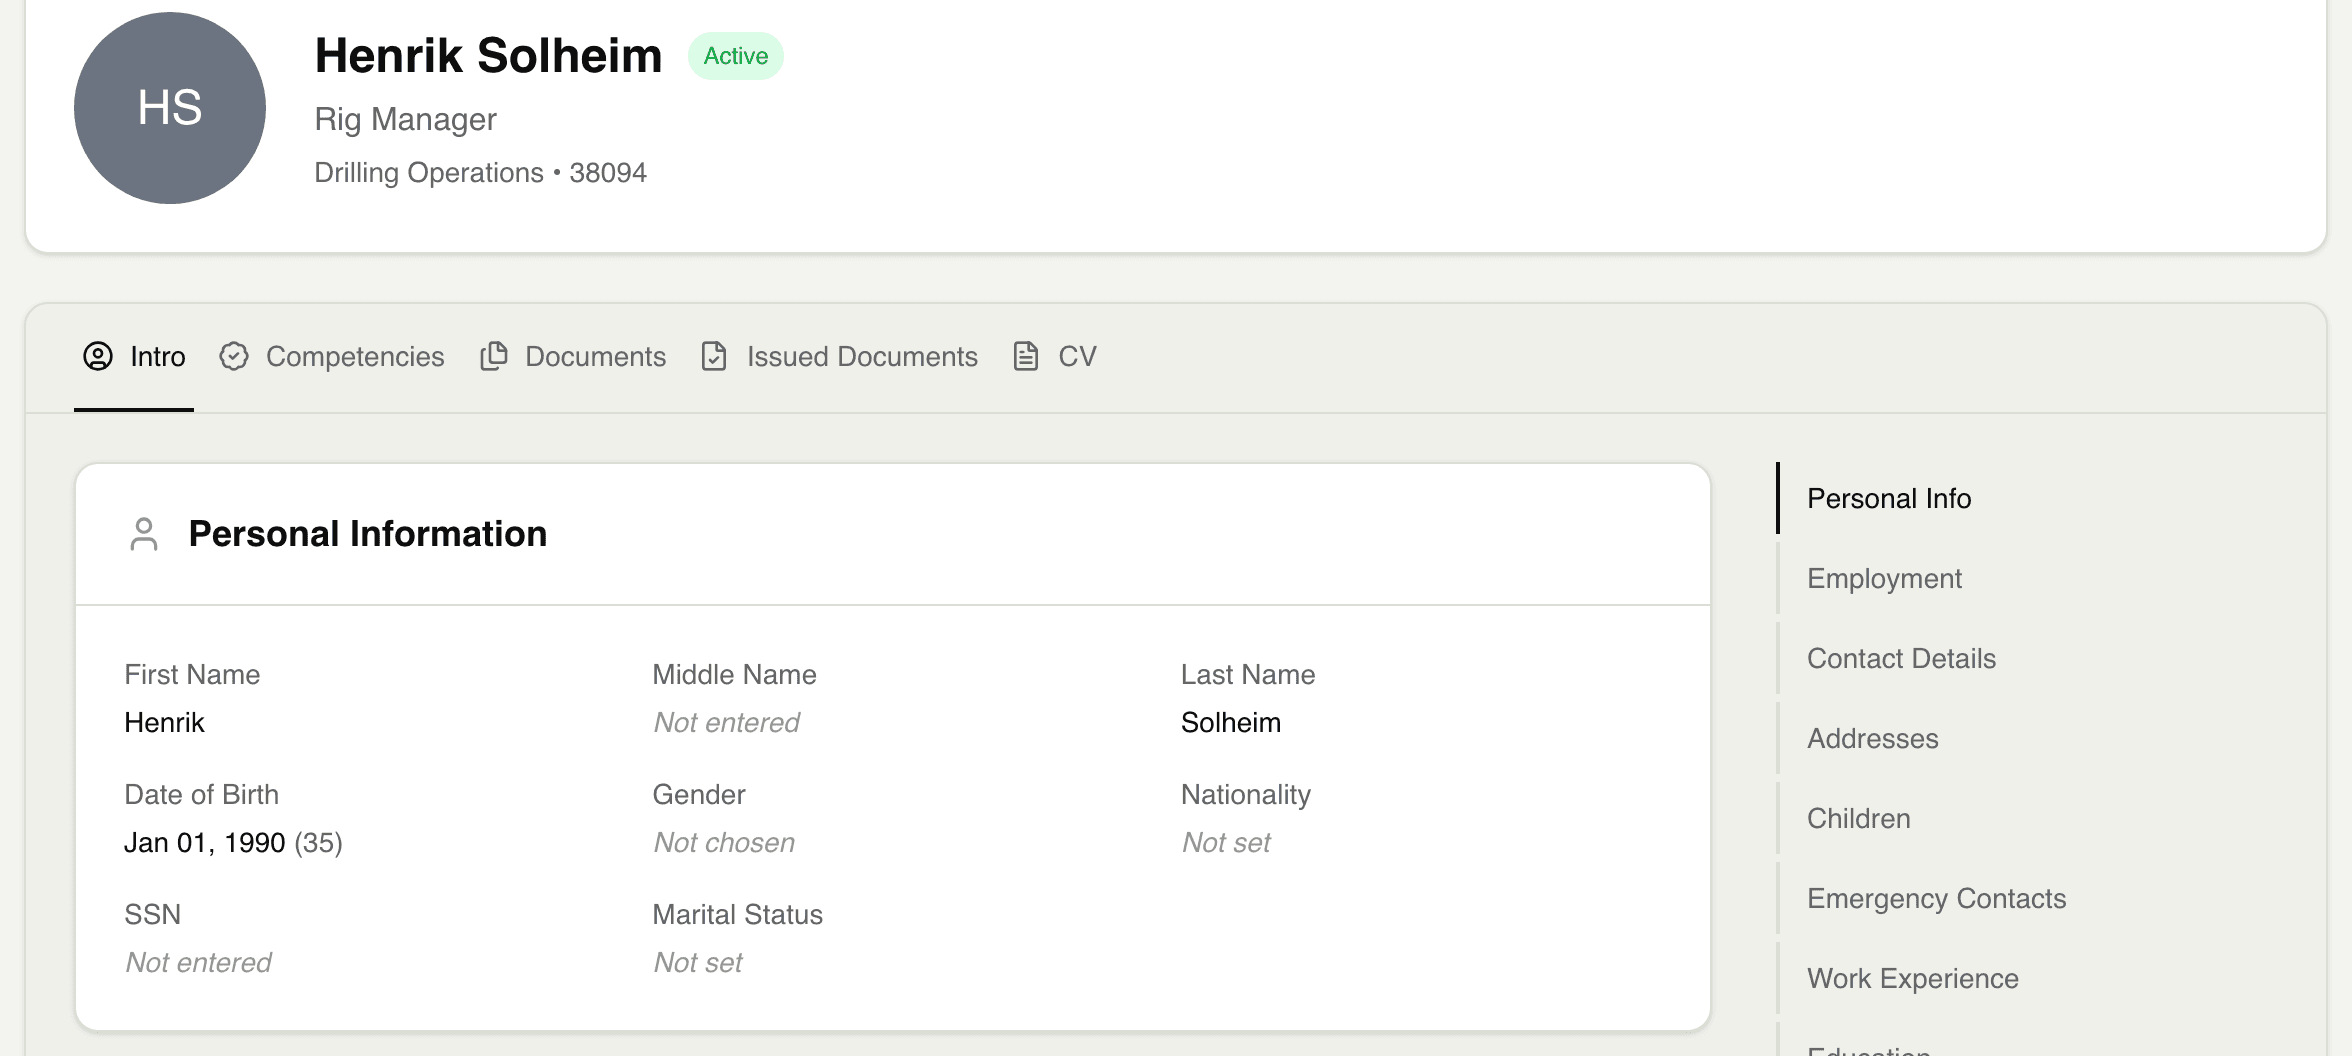Click the Intro person-circle icon
Image resolution: width=2352 pixels, height=1056 pixels.
[x=98, y=356]
